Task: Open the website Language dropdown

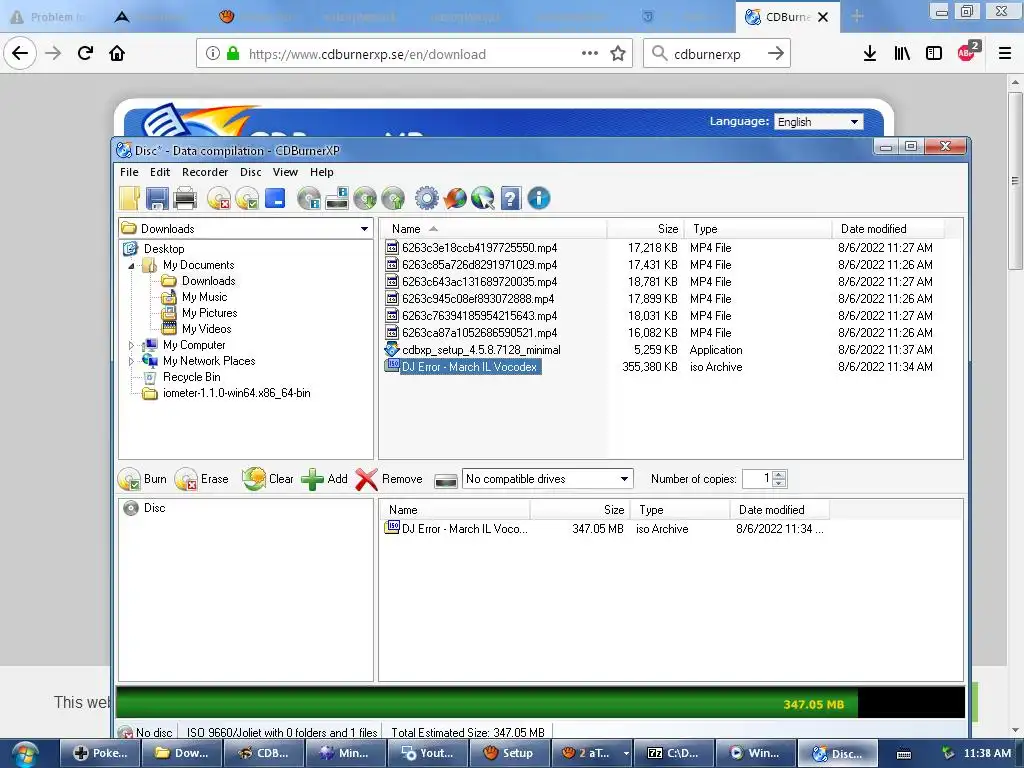Action: (819, 121)
